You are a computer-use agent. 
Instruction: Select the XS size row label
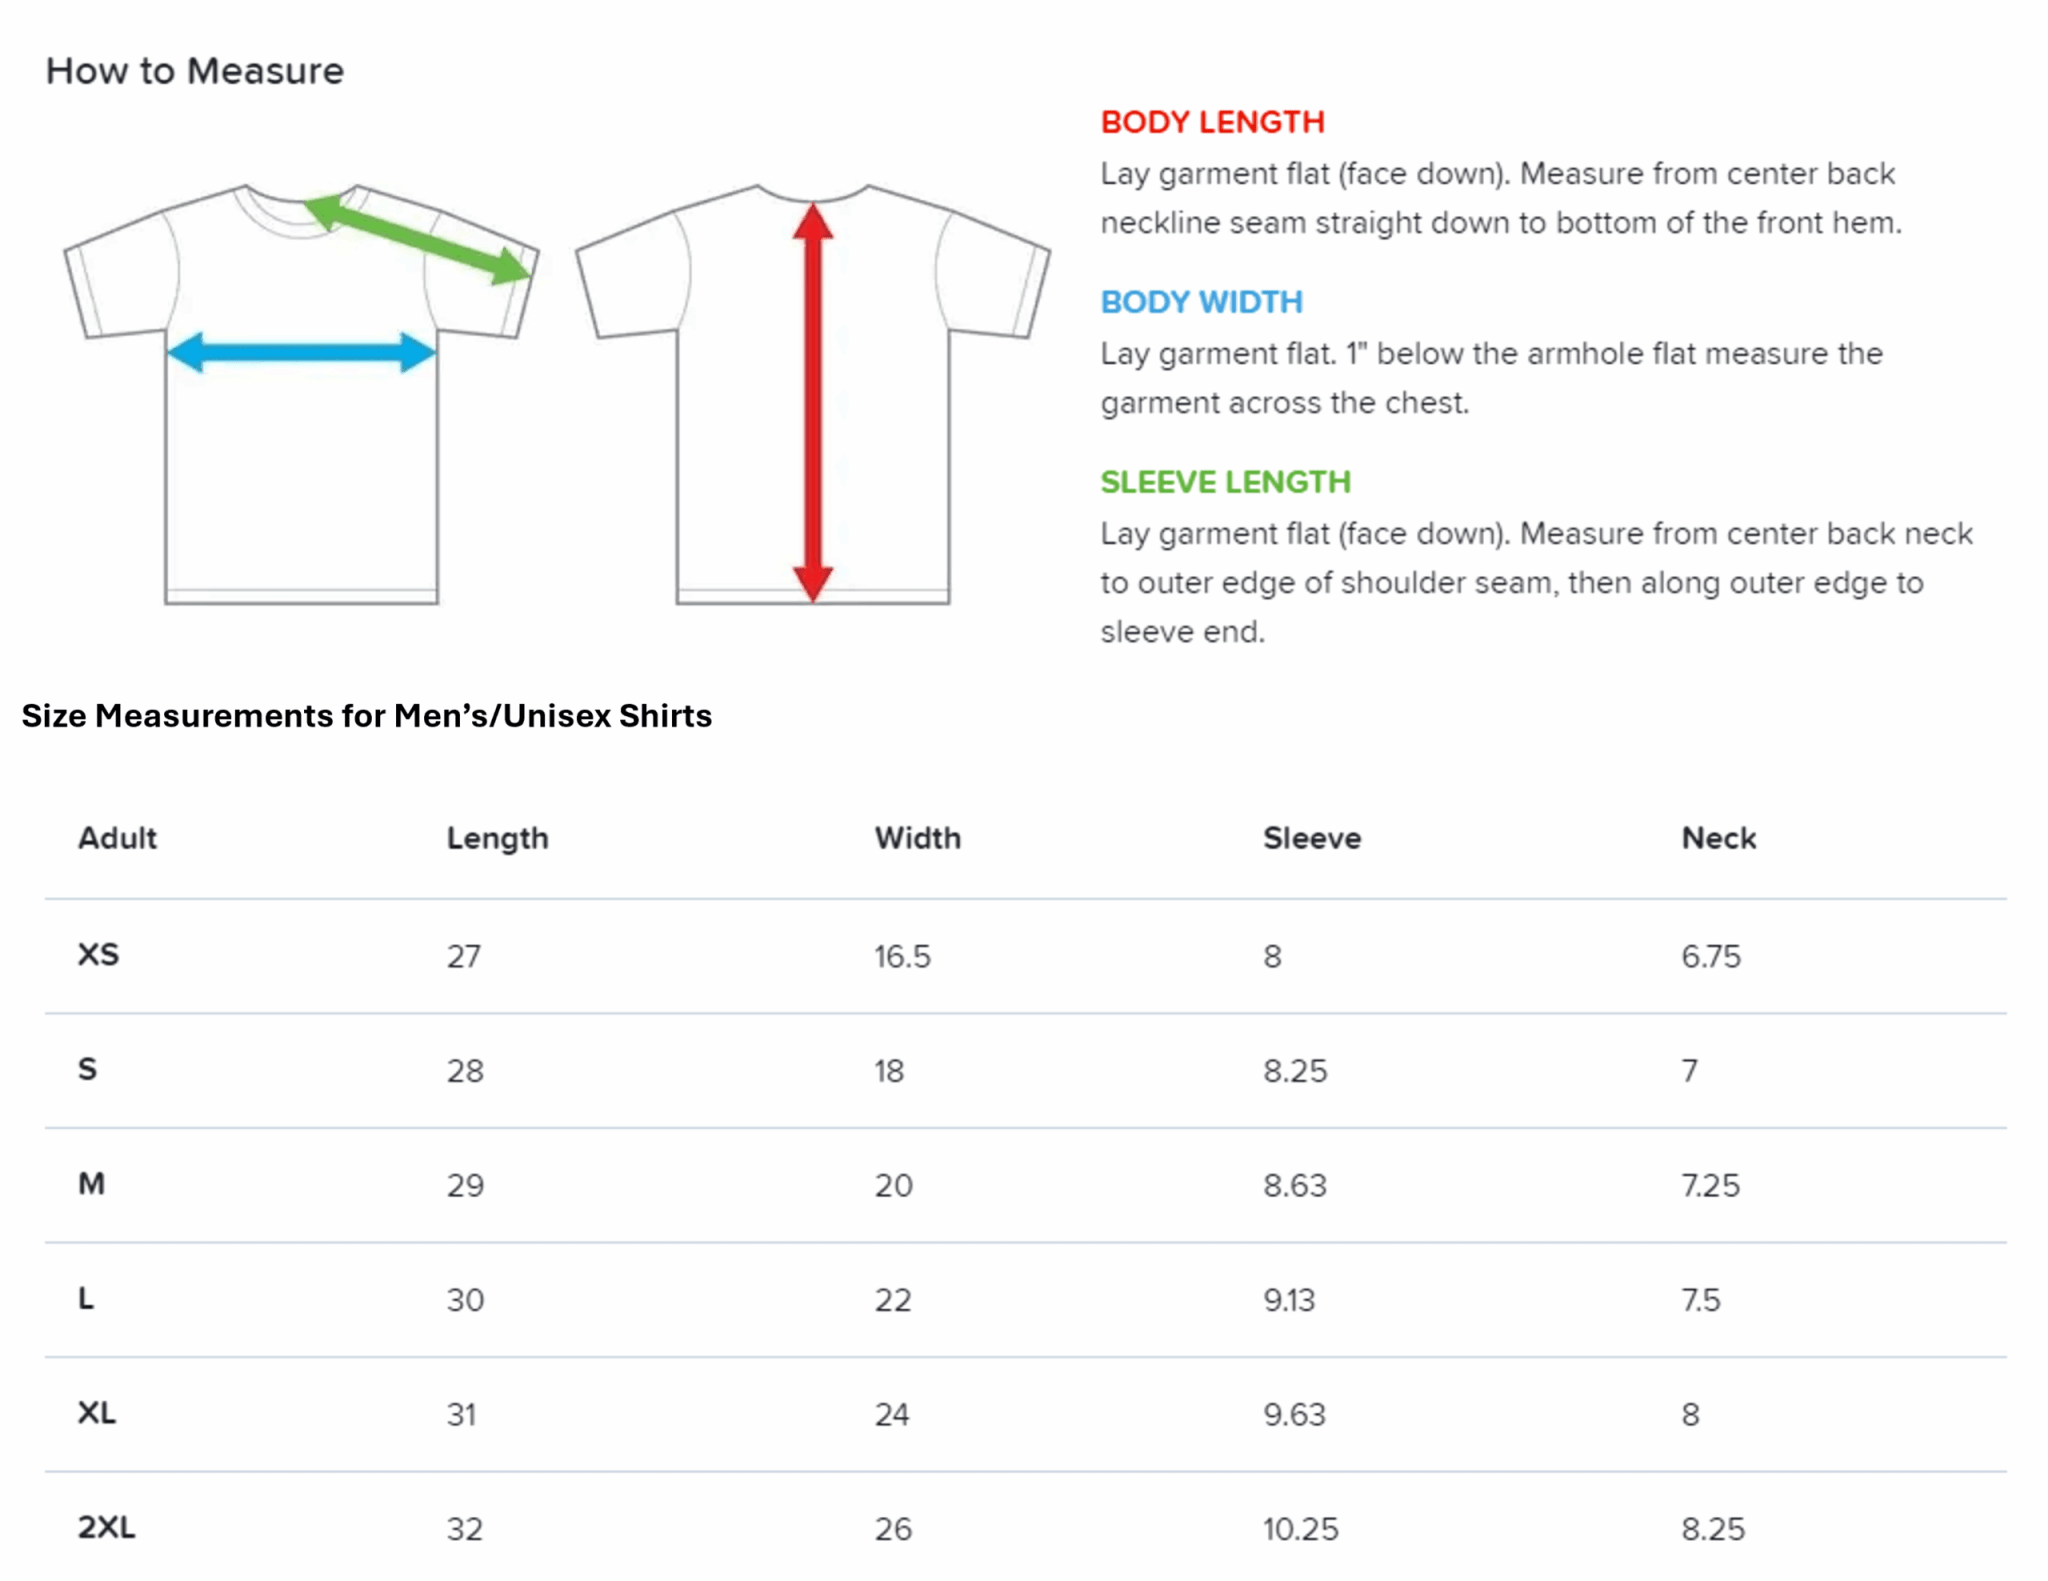pos(98,955)
